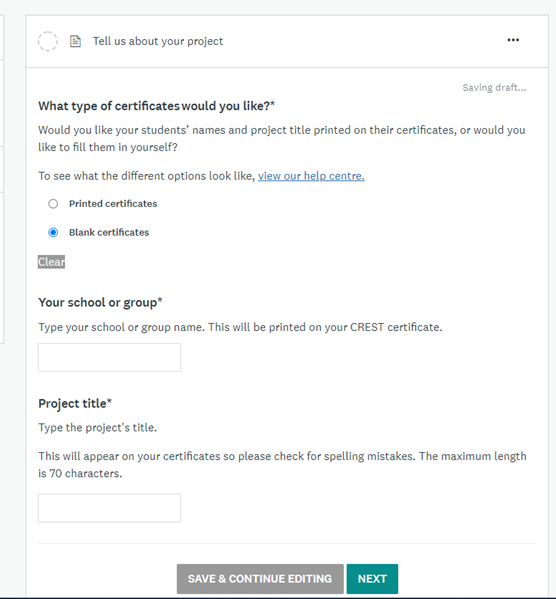Click the Your school or group label
This screenshot has height=599, width=556.
100,303
